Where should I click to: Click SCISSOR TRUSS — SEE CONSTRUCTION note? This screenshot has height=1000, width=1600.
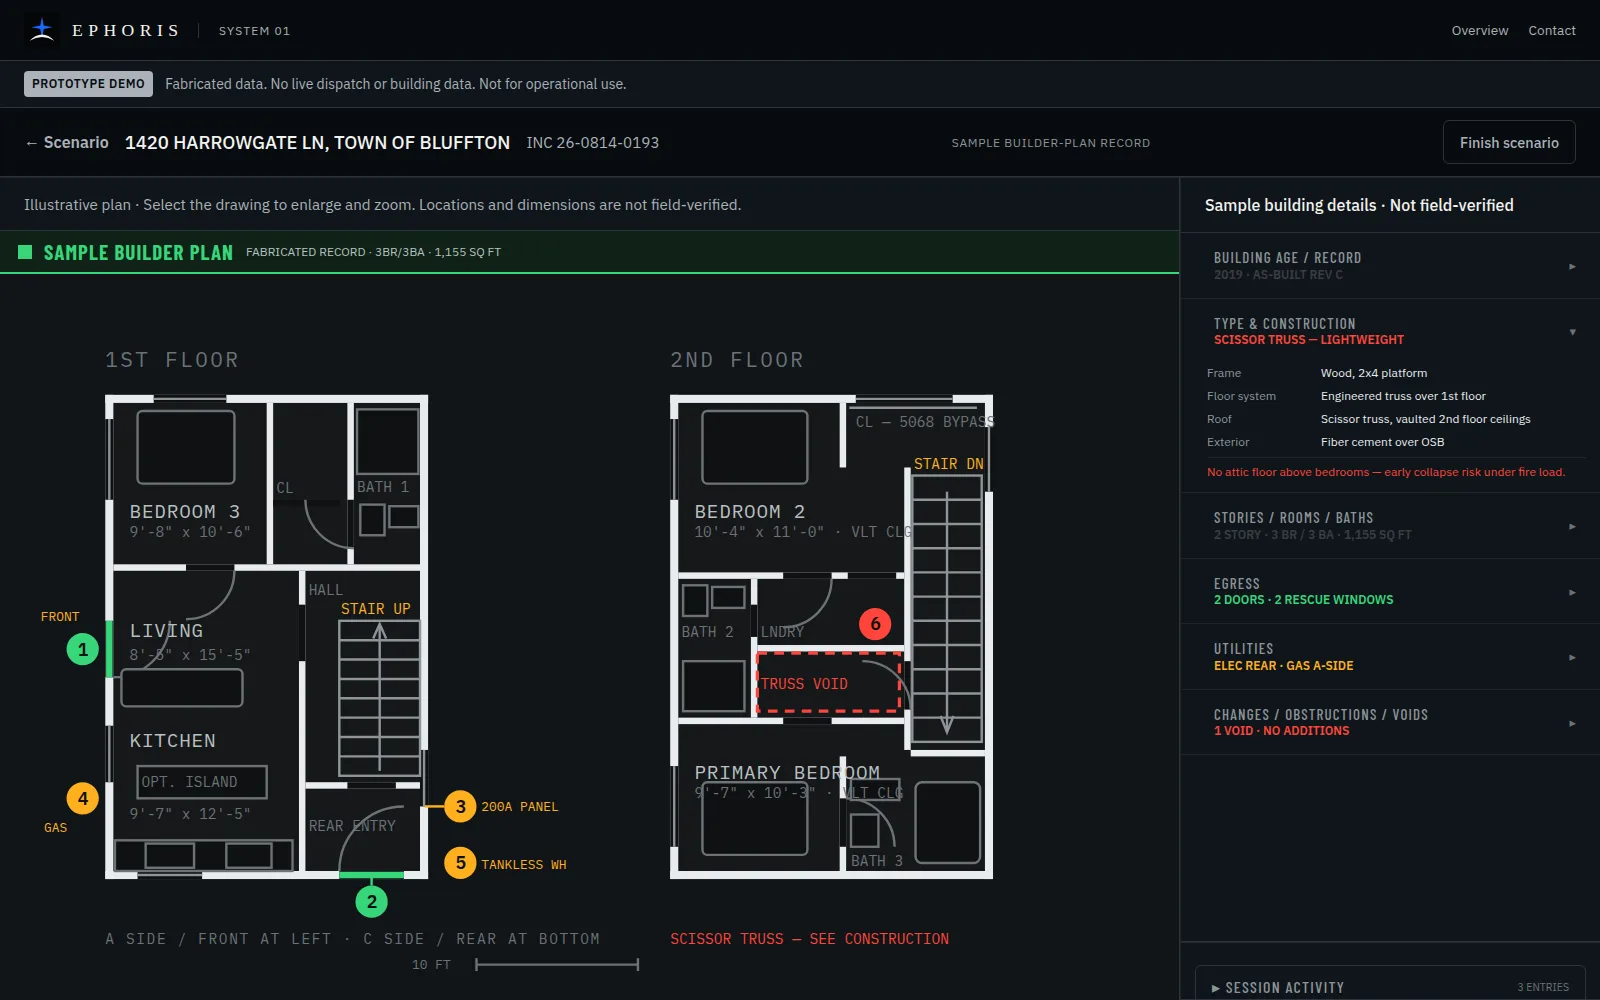[810, 939]
